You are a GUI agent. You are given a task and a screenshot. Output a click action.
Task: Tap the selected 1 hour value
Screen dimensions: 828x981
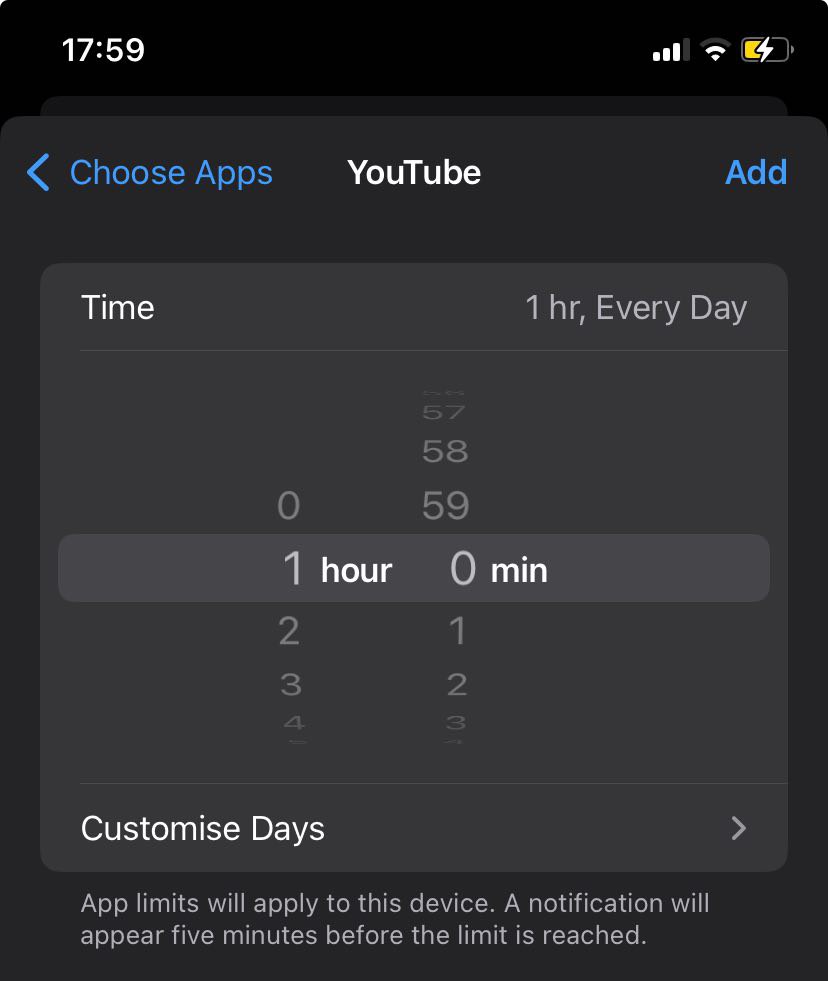click(293, 569)
